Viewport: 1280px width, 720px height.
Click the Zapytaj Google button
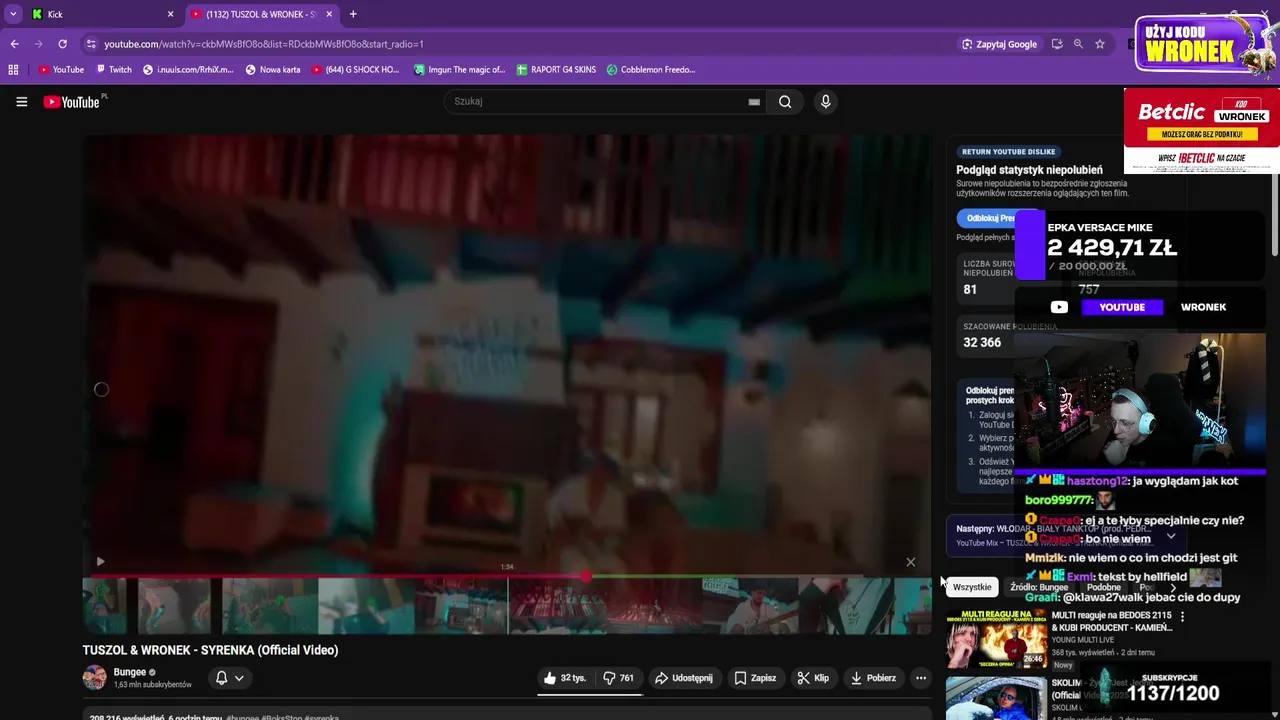(999, 44)
